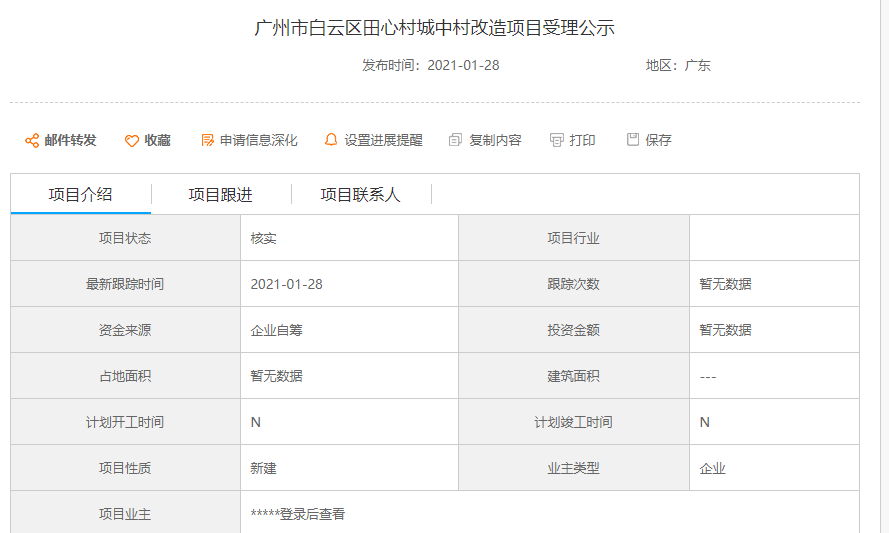The height and width of the screenshot is (533, 889).
Task: Switch to the 项目介绍 tab
Action: point(80,195)
